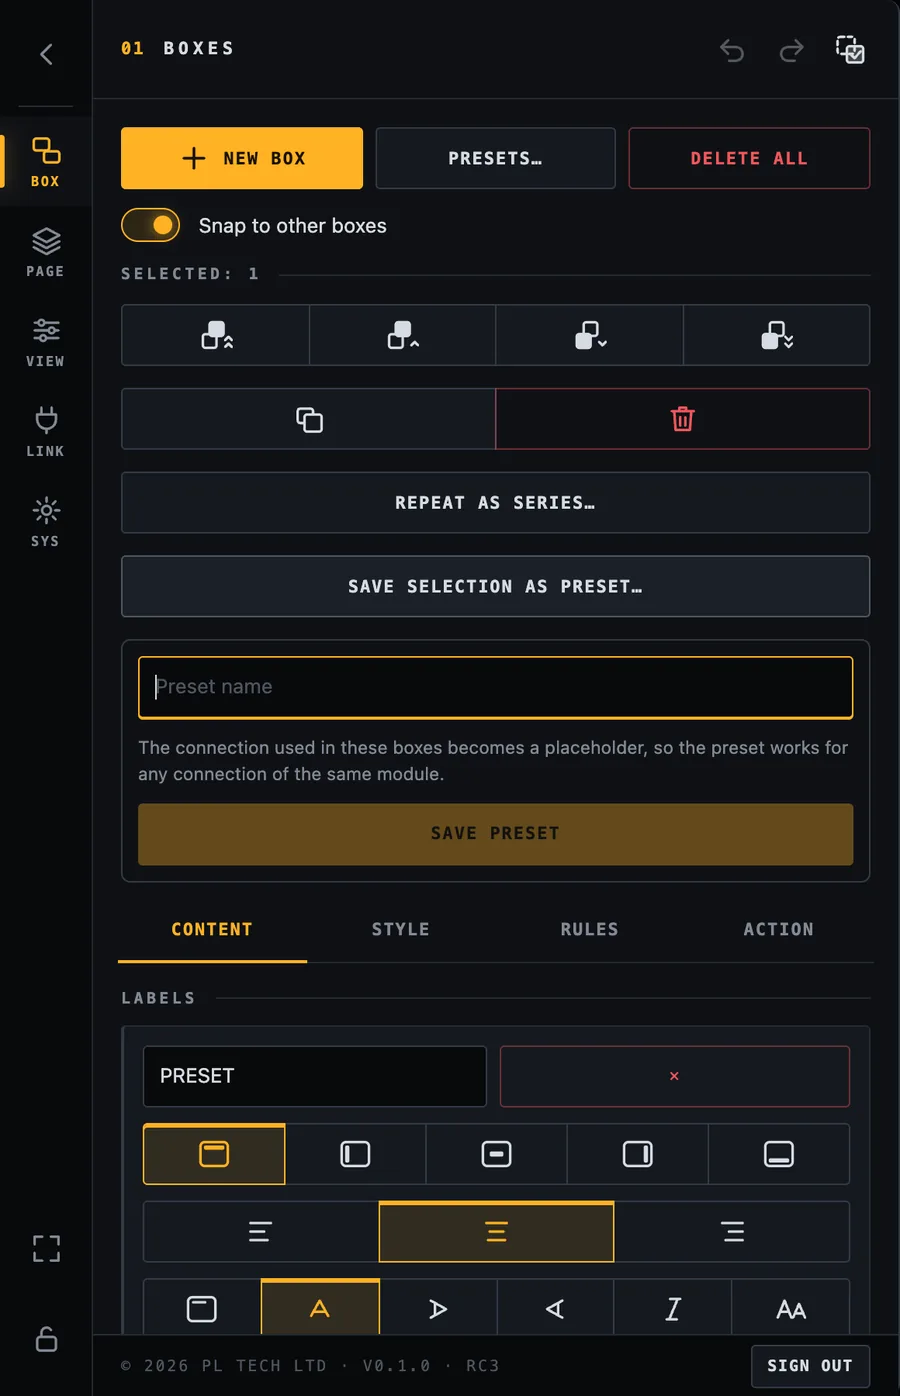This screenshot has width=900, height=1396.
Task: Click the left-pointing triangle icon
Action: coord(555,1308)
